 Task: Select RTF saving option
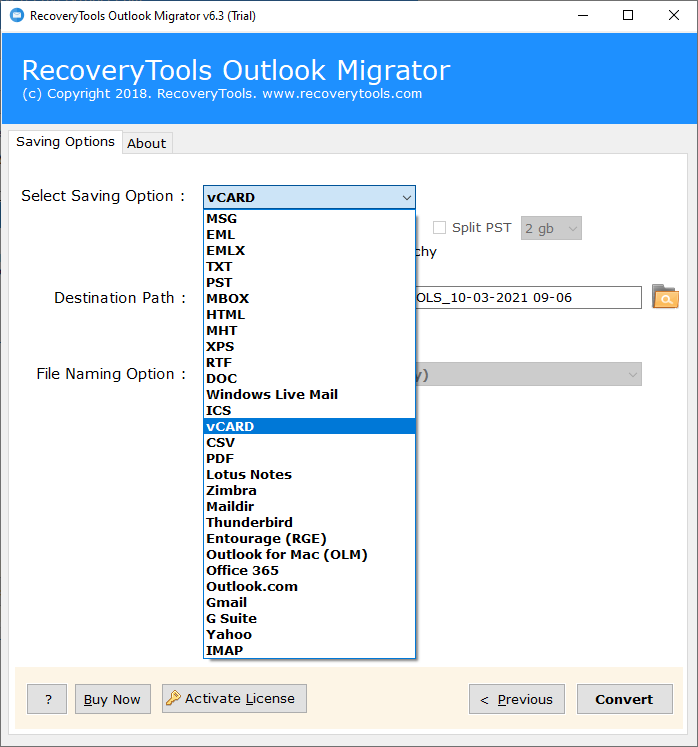pos(309,363)
